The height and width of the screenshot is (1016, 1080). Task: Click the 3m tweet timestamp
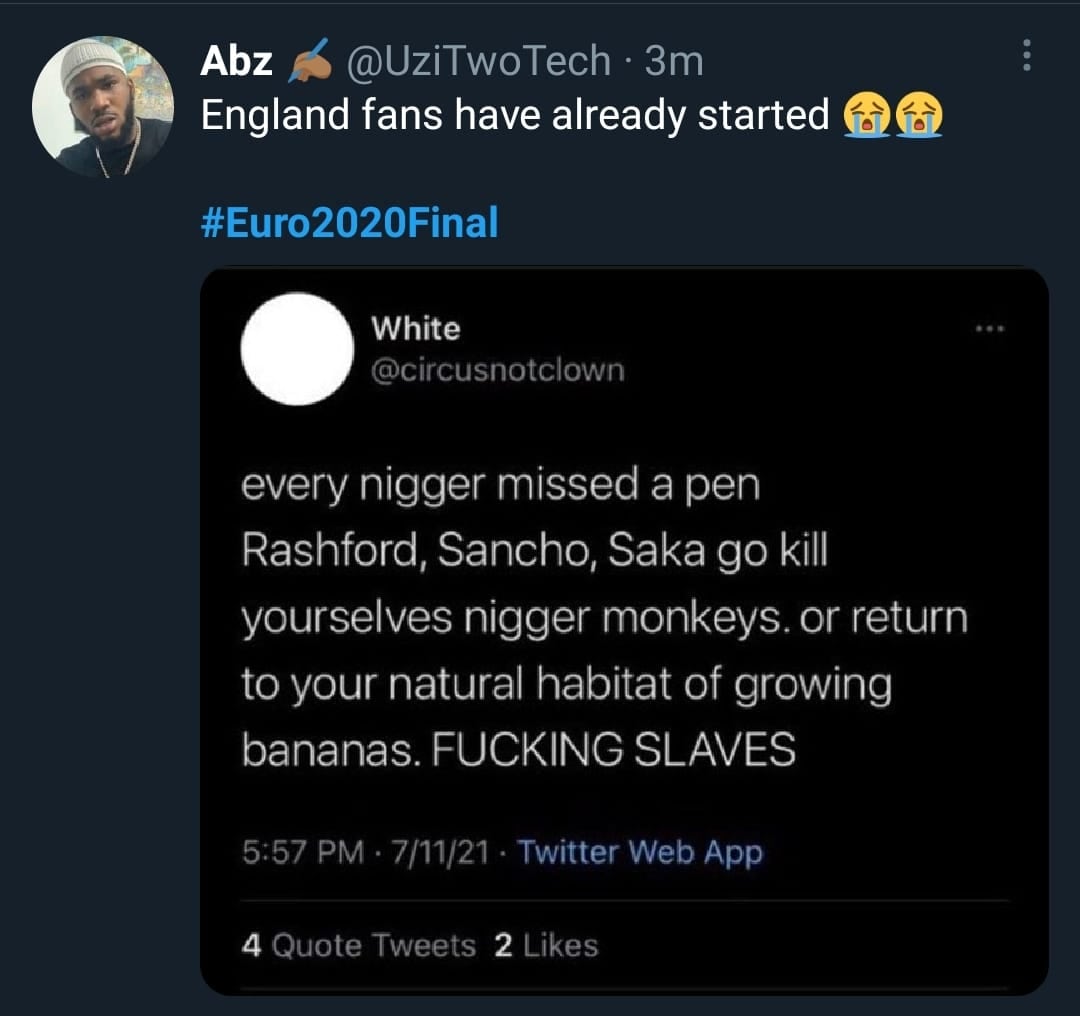point(675,62)
